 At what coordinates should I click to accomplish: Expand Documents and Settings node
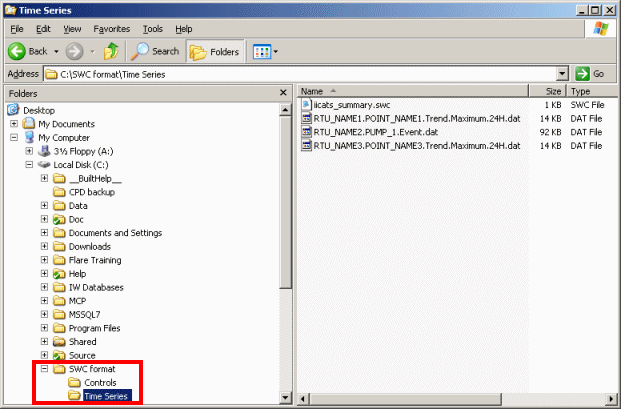click(44, 232)
